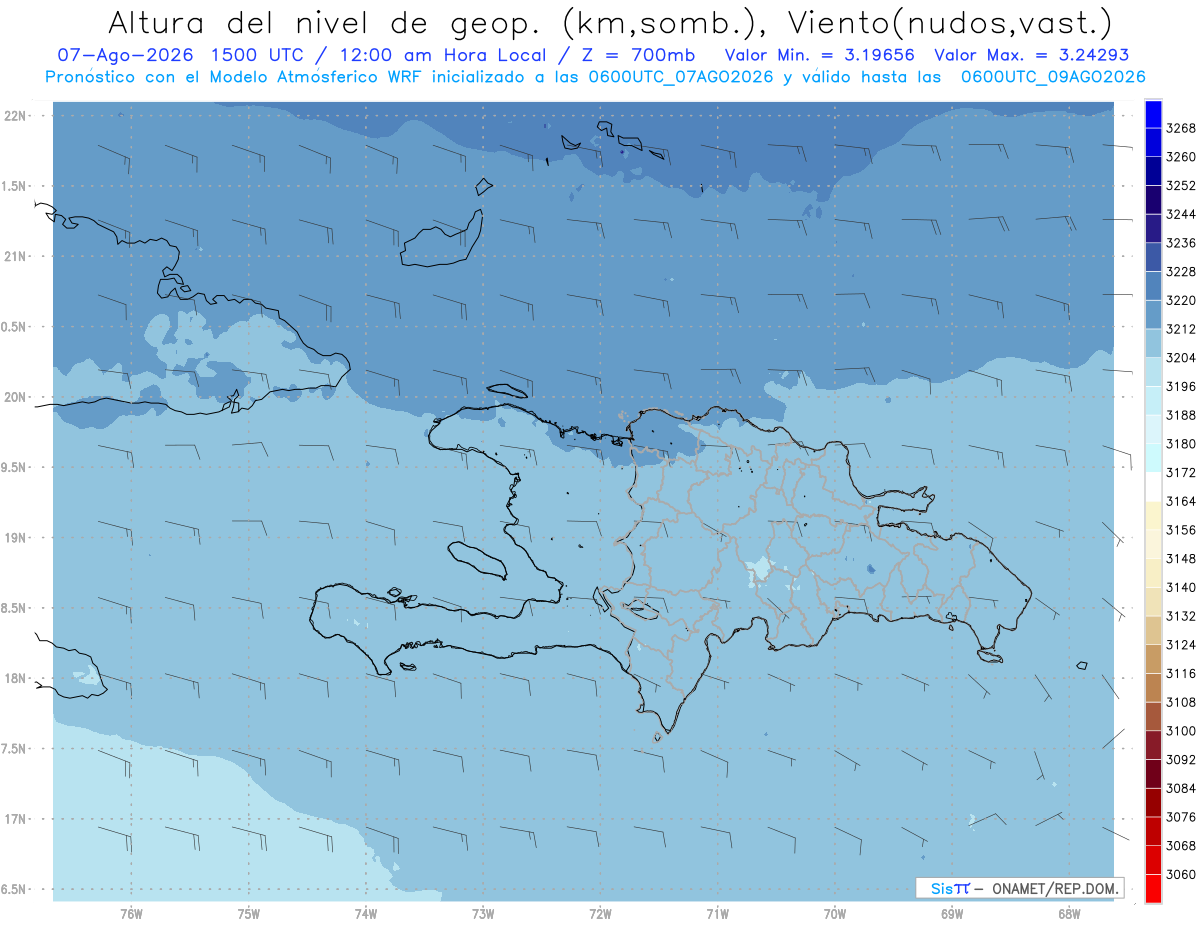The height and width of the screenshot is (927, 1200).
Task: Click the colorbar label 3148
Action: [x=1180, y=559]
